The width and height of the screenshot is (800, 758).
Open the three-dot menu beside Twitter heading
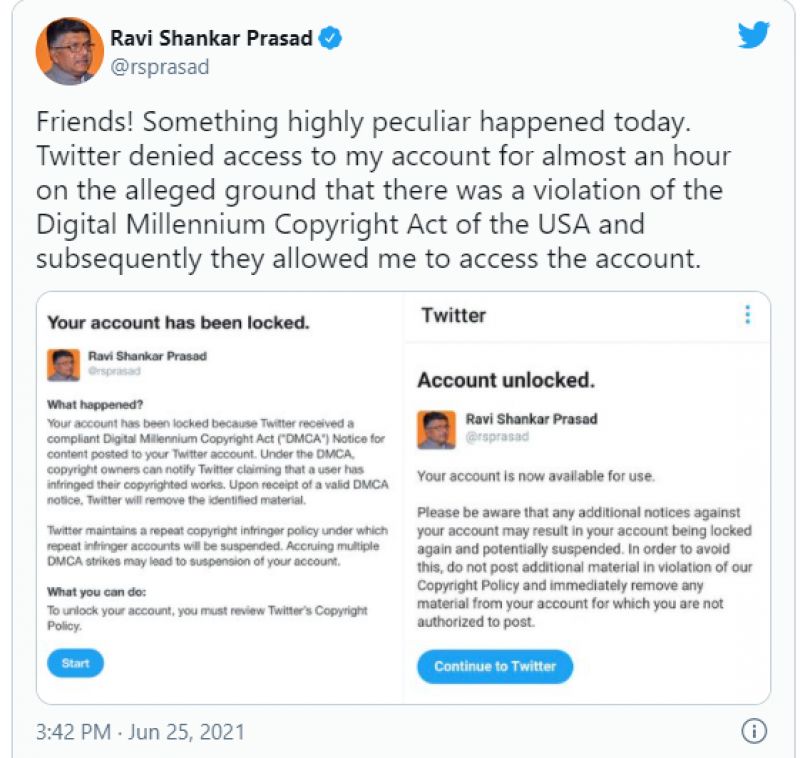point(747,315)
